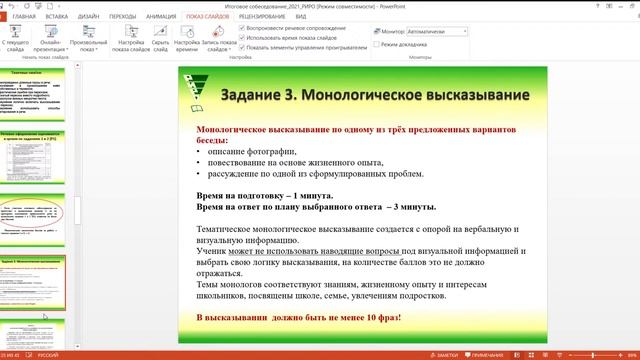Click Скрыть слайд button
The width and height of the screenshot is (640, 360).
(160, 38)
